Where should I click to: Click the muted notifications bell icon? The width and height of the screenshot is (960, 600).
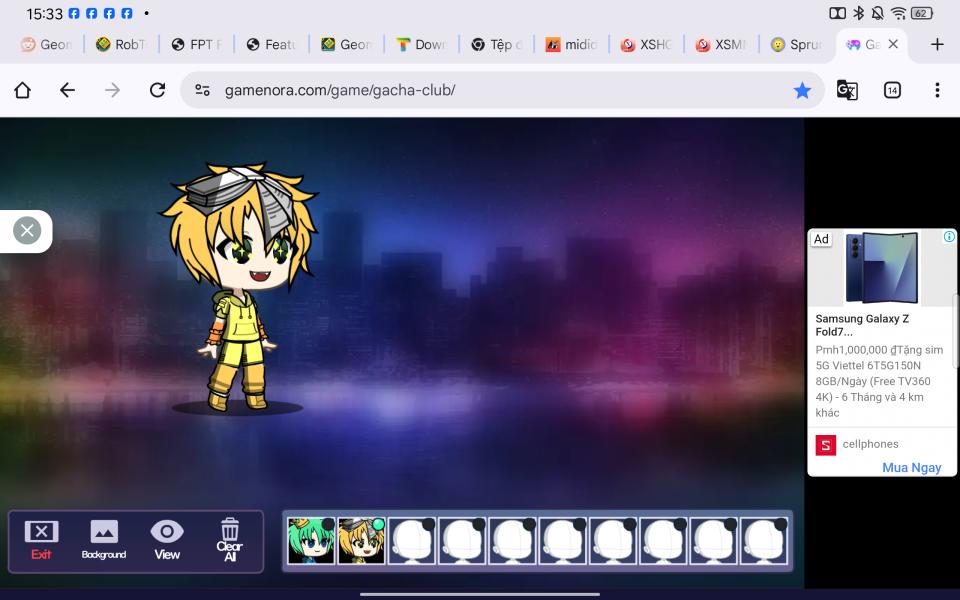(877, 13)
